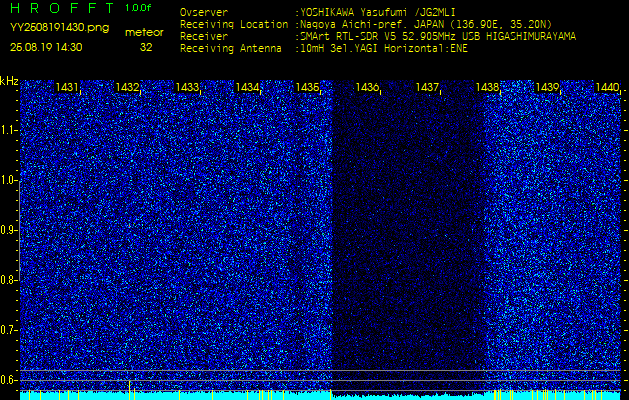Click the 0.7 frequency axis label

tap(6, 330)
